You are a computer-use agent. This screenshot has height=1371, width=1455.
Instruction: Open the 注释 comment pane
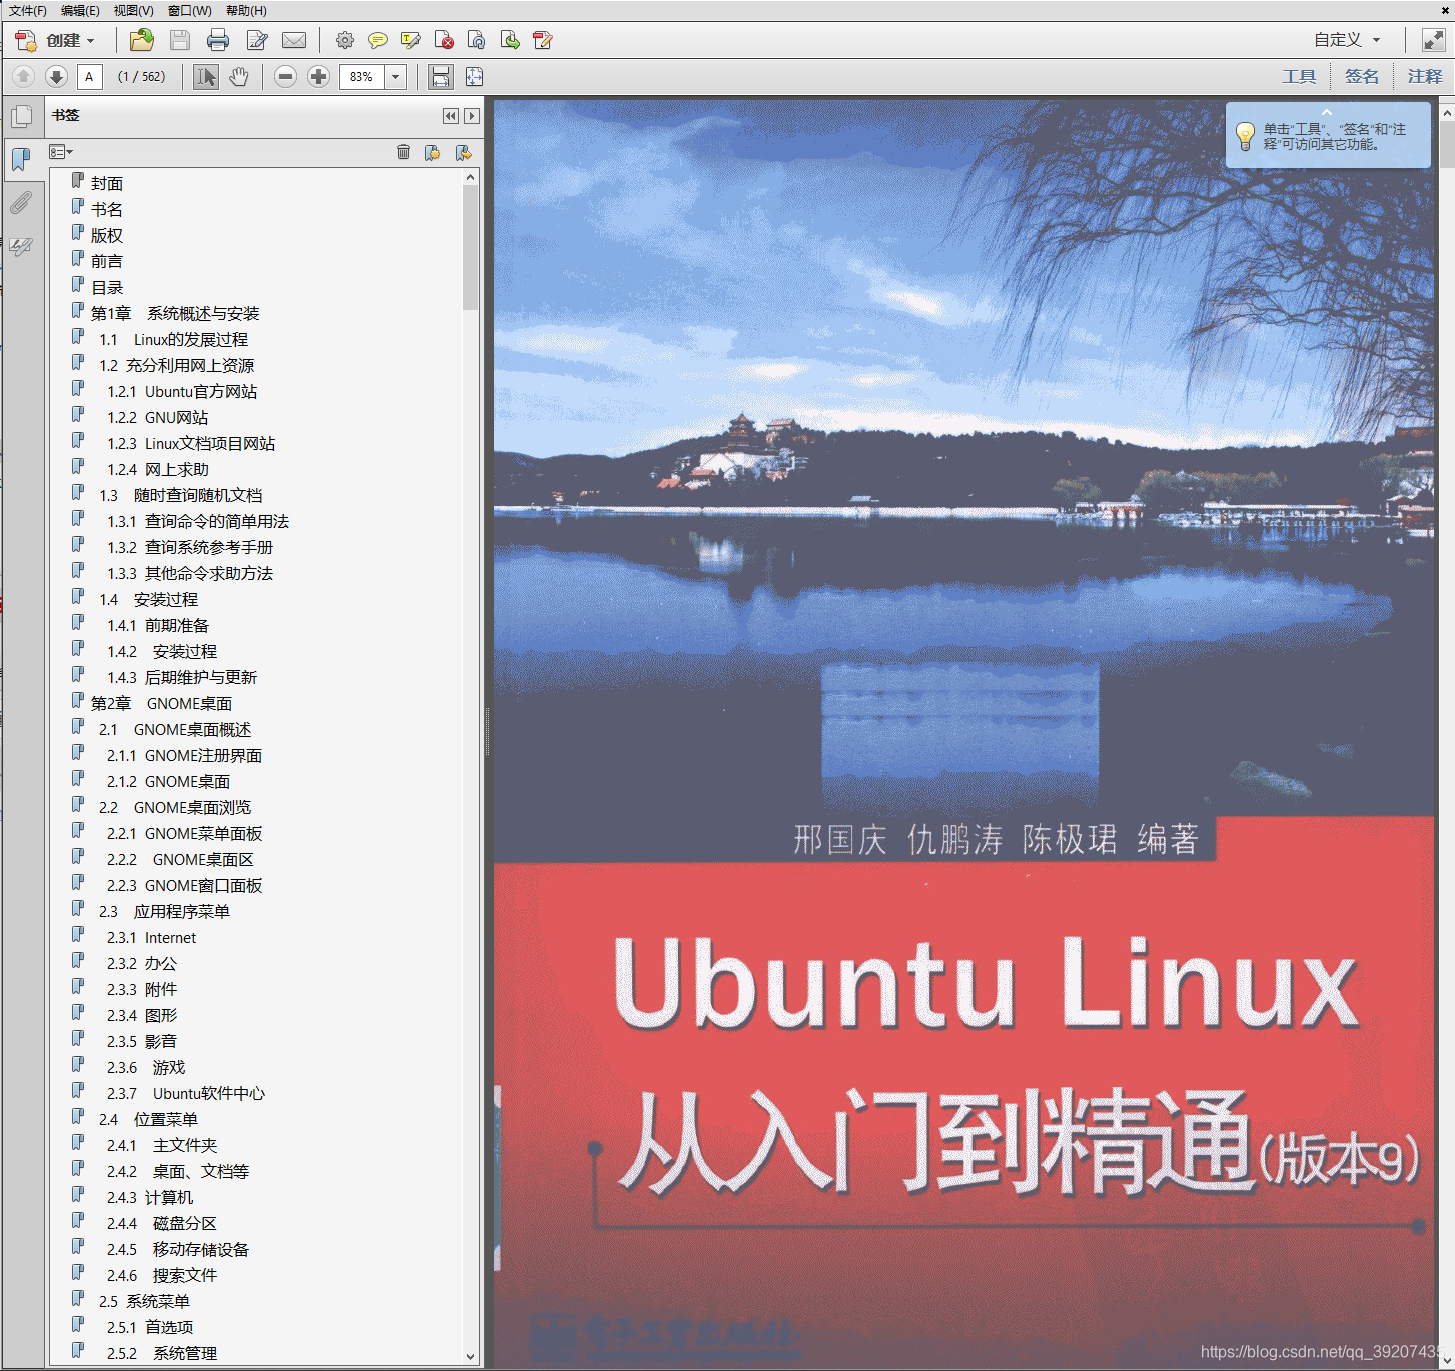(x=1424, y=76)
